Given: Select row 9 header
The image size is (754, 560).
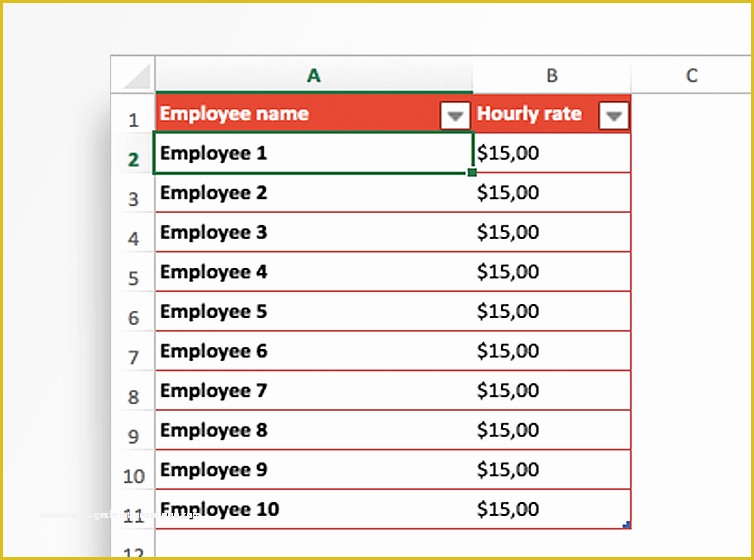Looking at the screenshot, I should click(x=133, y=430).
